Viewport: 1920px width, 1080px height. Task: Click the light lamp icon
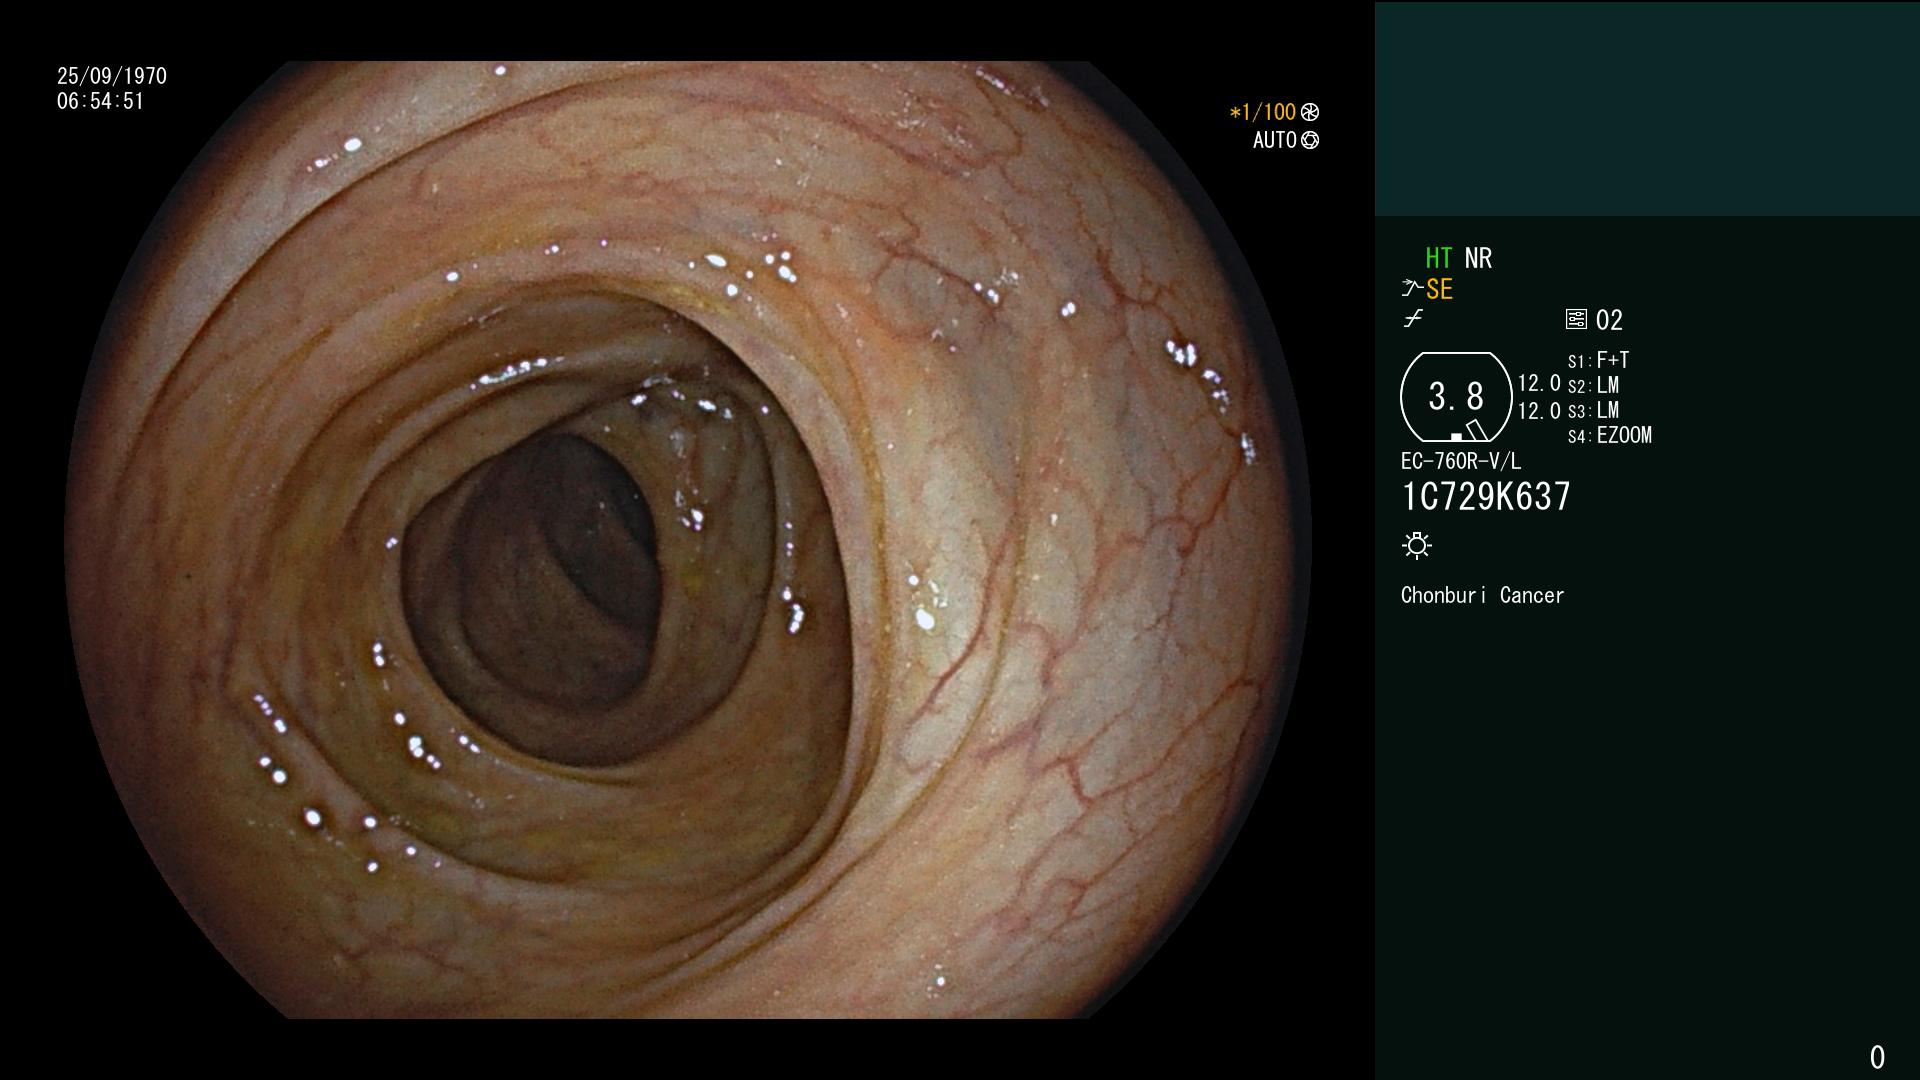(x=1417, y=545)
